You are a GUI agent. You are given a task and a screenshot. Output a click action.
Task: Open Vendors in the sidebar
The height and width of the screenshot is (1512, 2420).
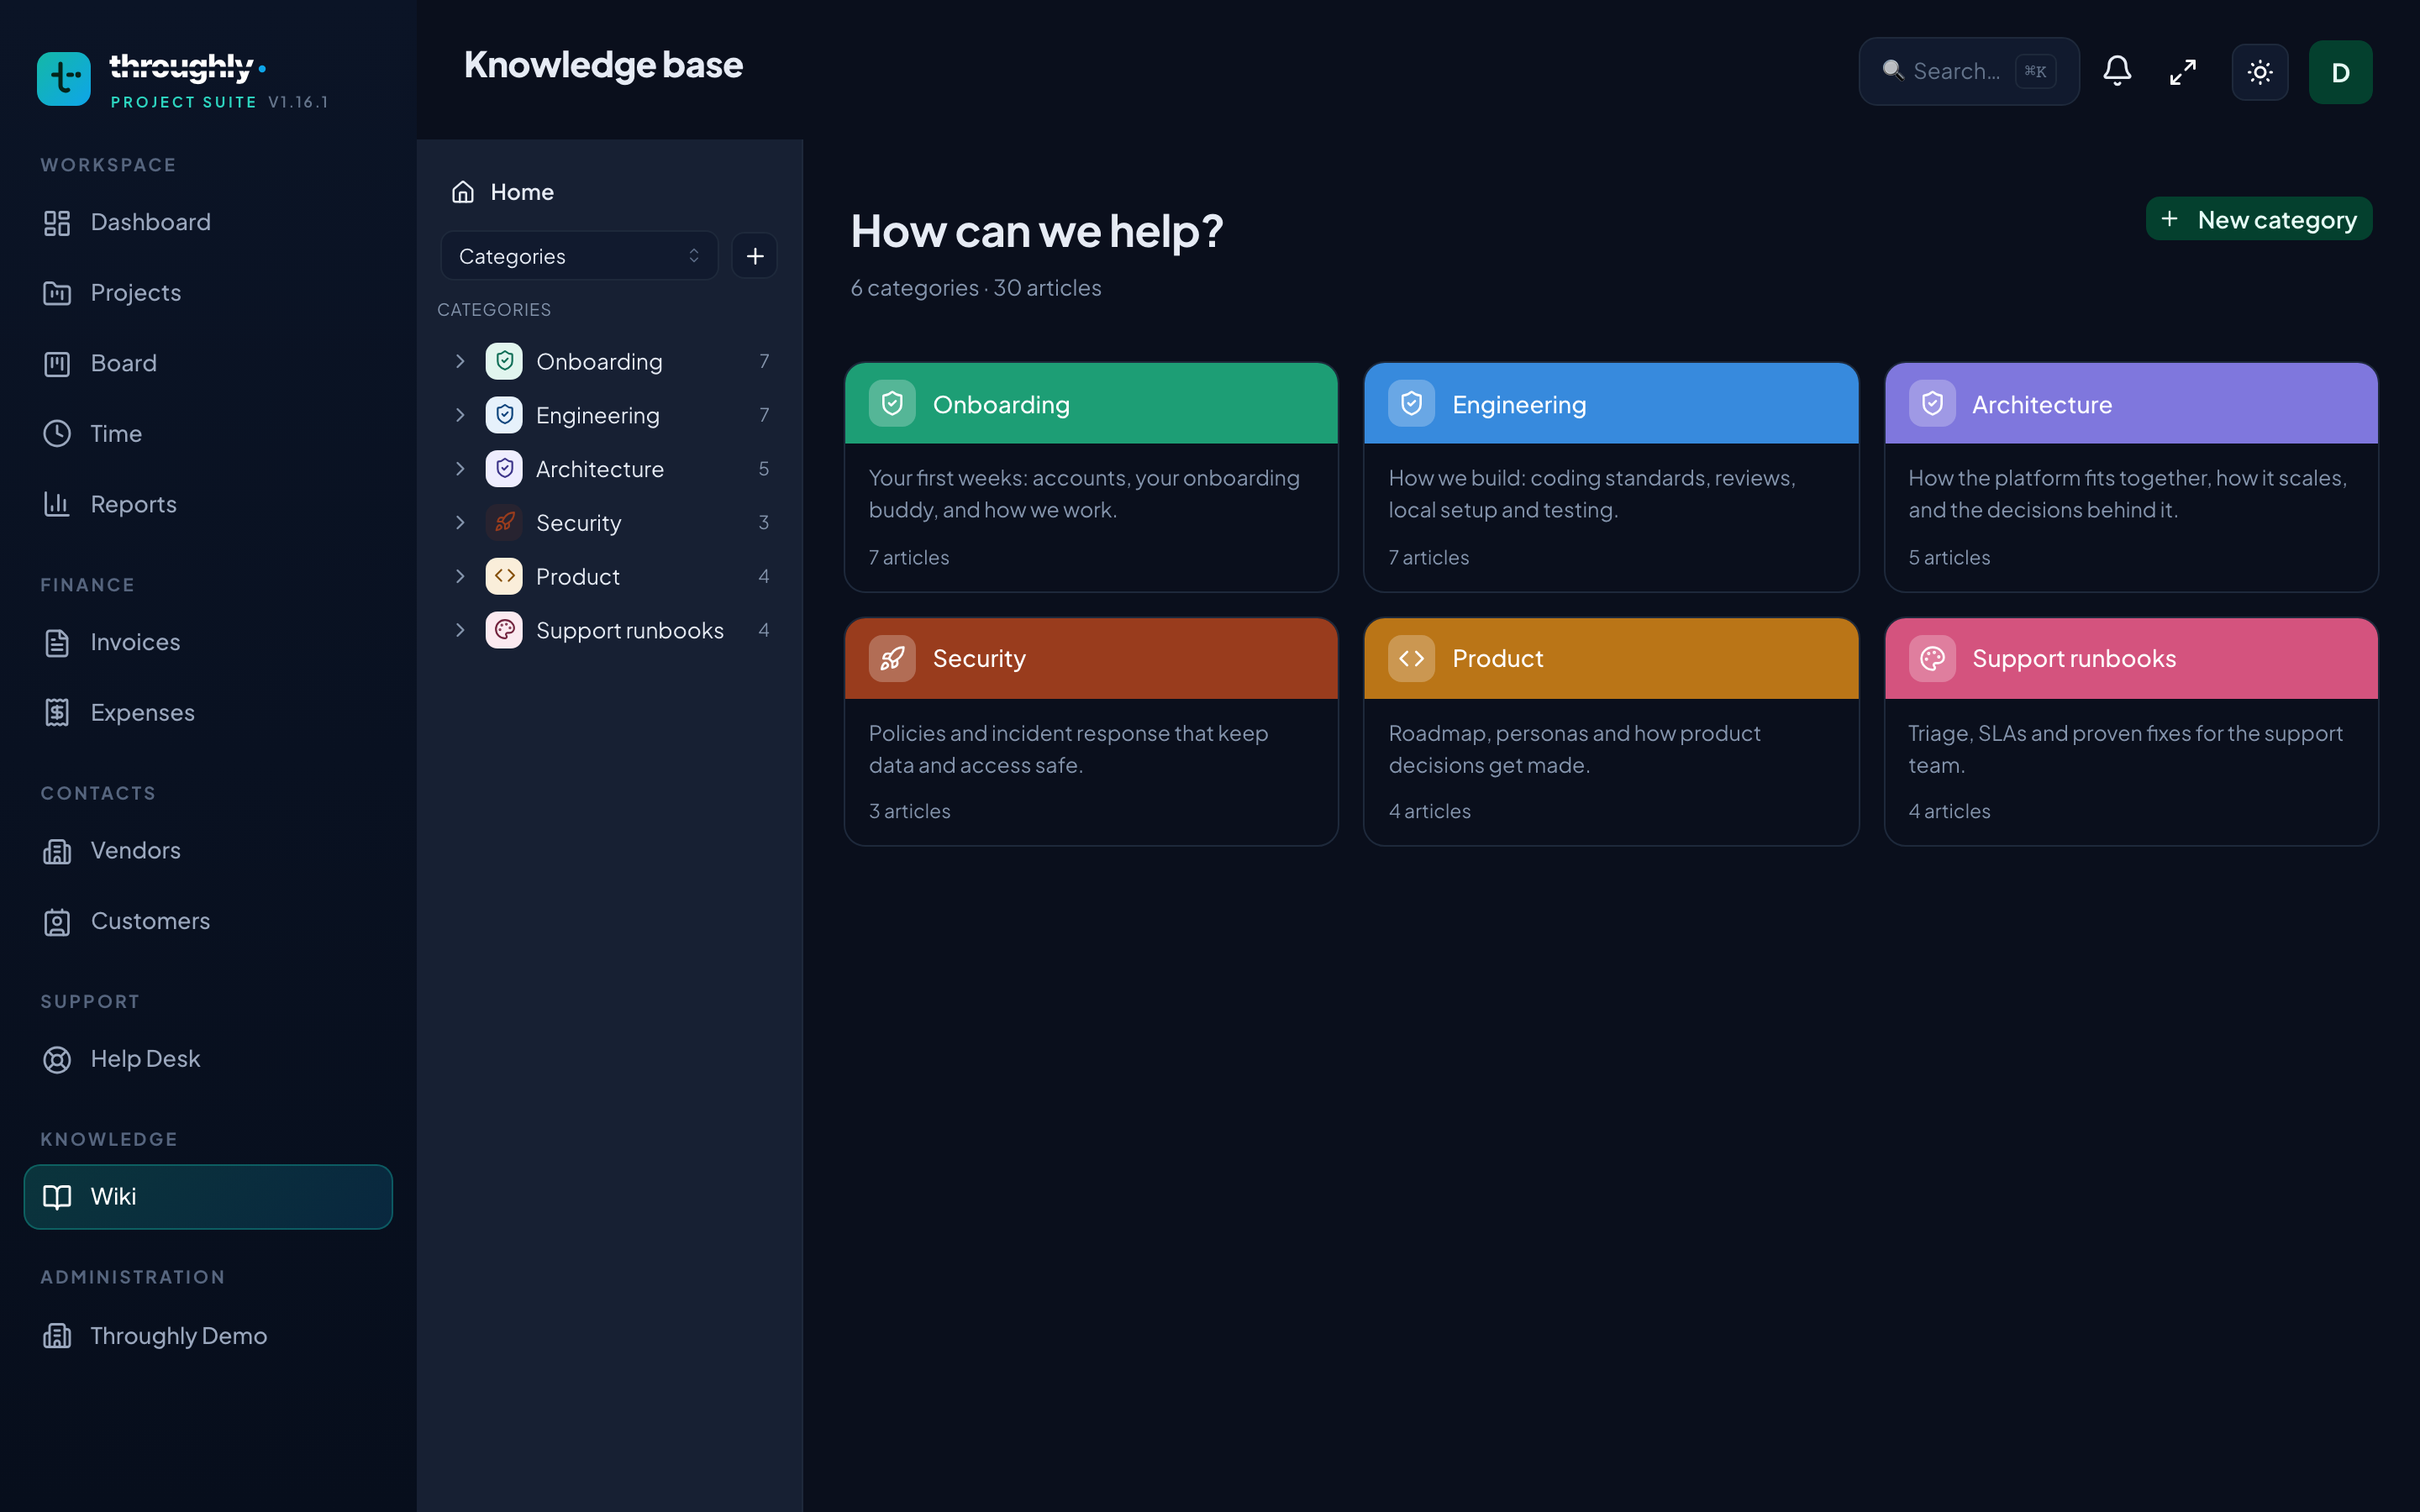click(x=208, y=851)
